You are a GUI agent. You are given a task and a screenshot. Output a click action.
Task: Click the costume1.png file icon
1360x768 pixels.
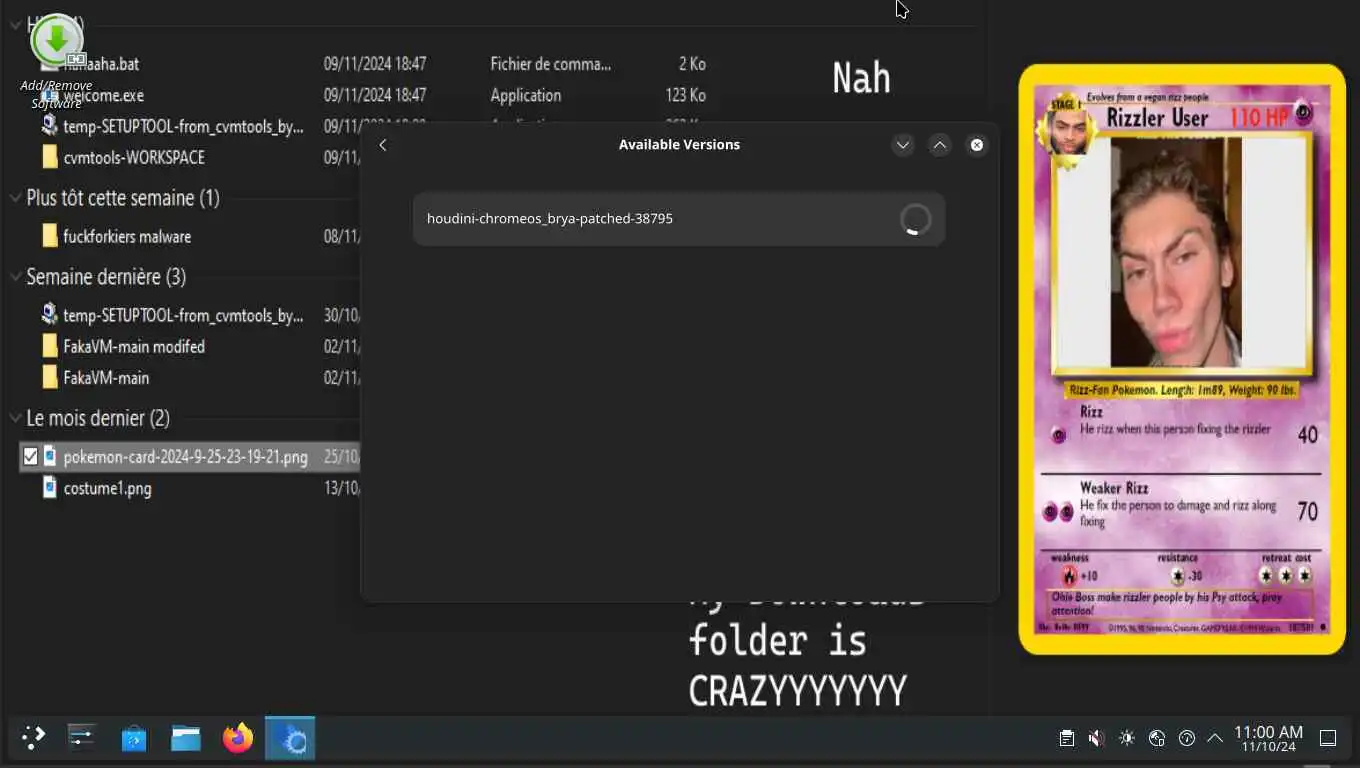(50, 488)
